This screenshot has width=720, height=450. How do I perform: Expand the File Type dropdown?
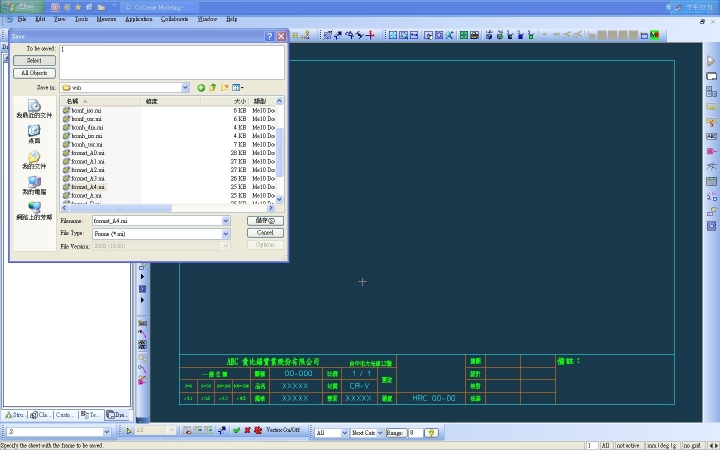[225, 234]
